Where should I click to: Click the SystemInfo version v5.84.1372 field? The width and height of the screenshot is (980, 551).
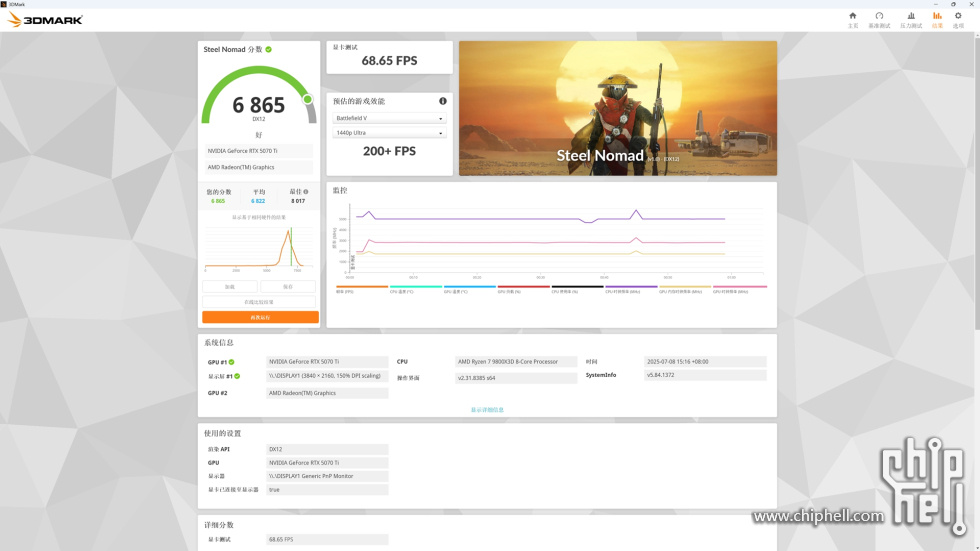click(705, 375)
